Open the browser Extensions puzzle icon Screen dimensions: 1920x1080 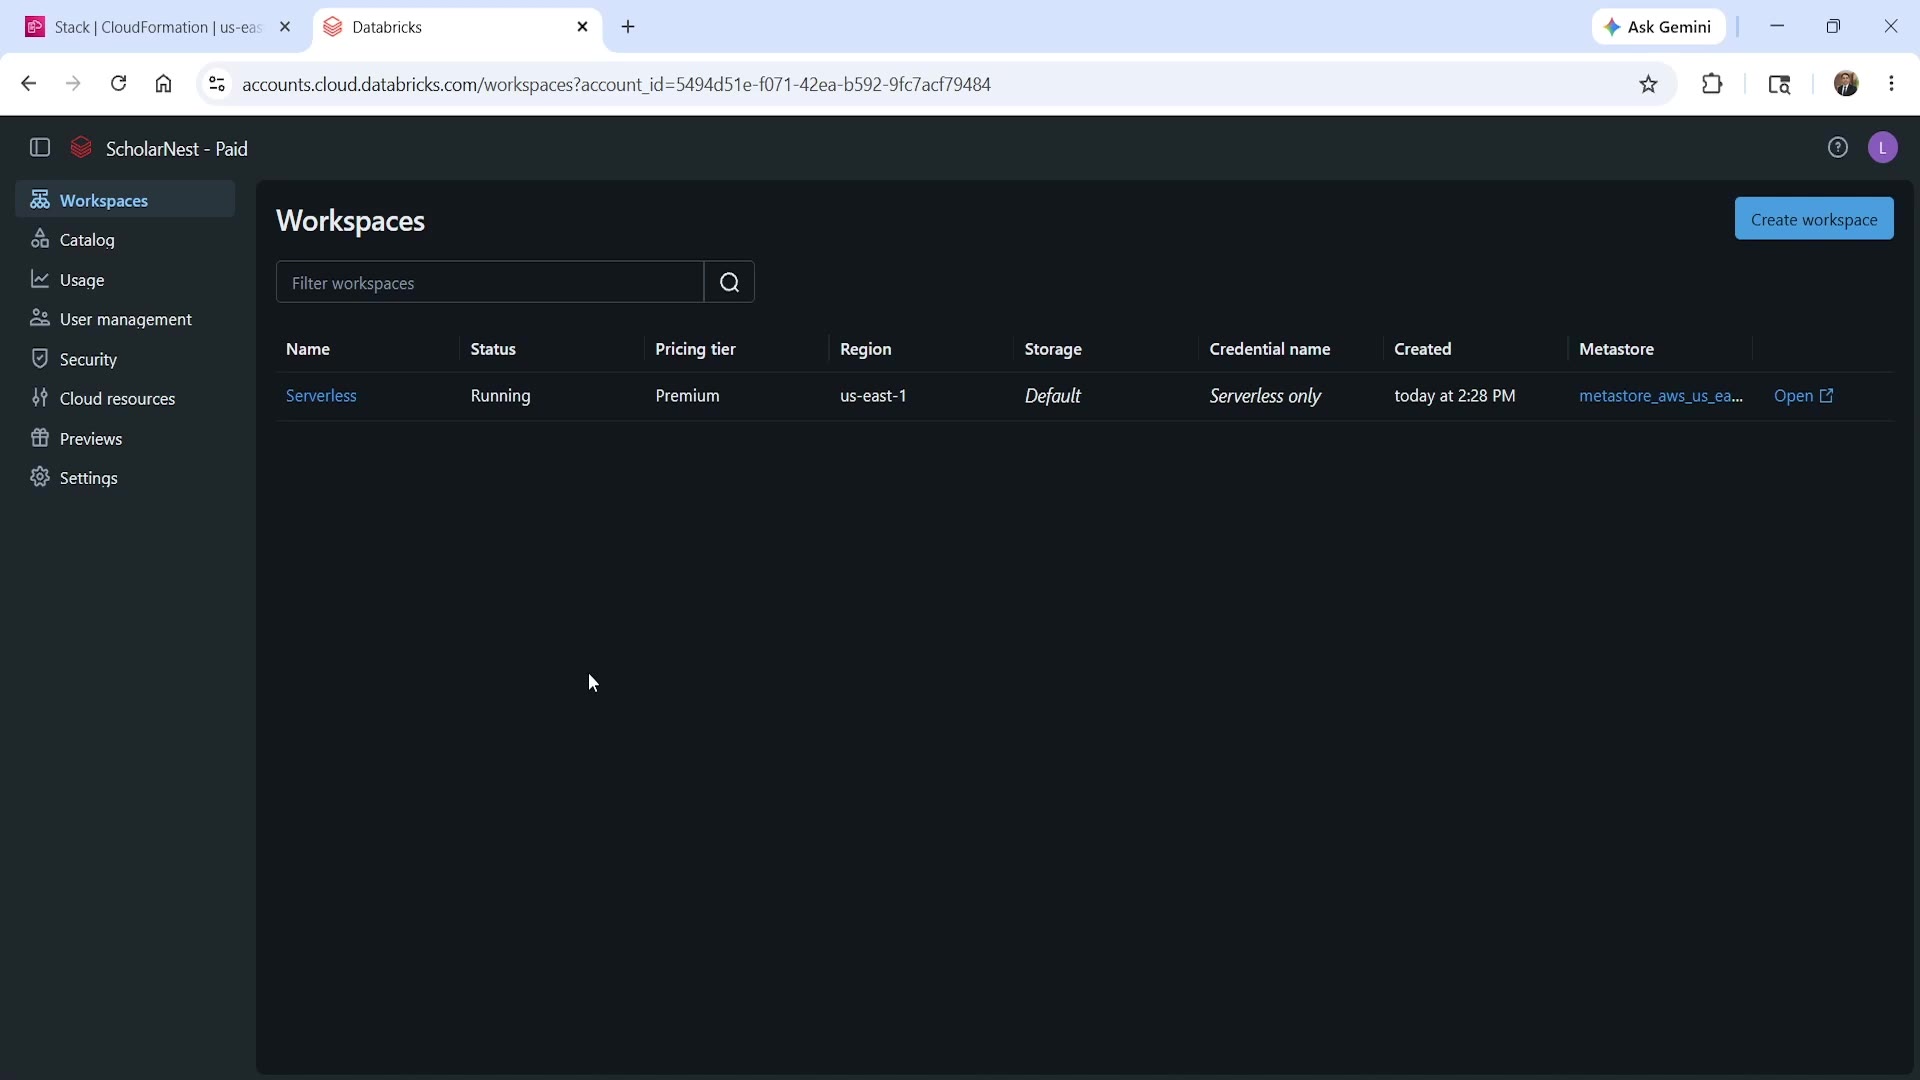(x=1712, y=84)
